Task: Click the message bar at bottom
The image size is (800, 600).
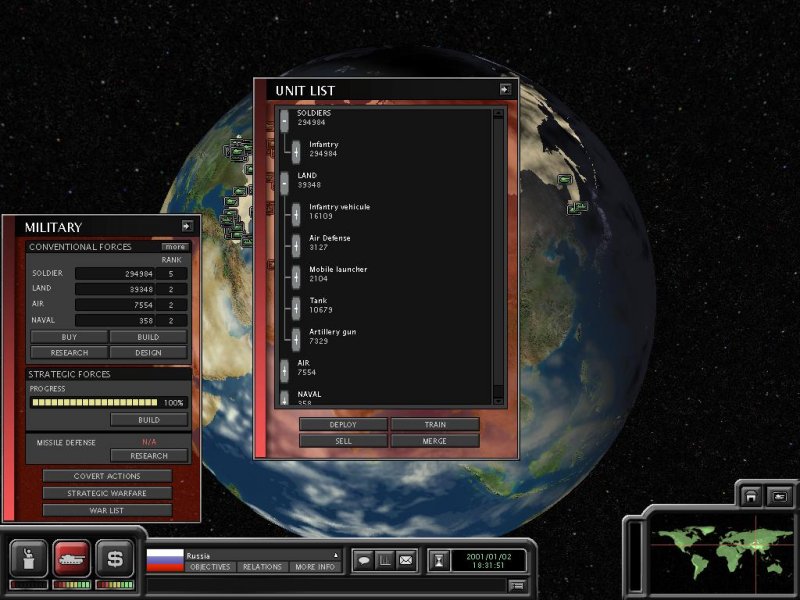Action: [327, 586]
